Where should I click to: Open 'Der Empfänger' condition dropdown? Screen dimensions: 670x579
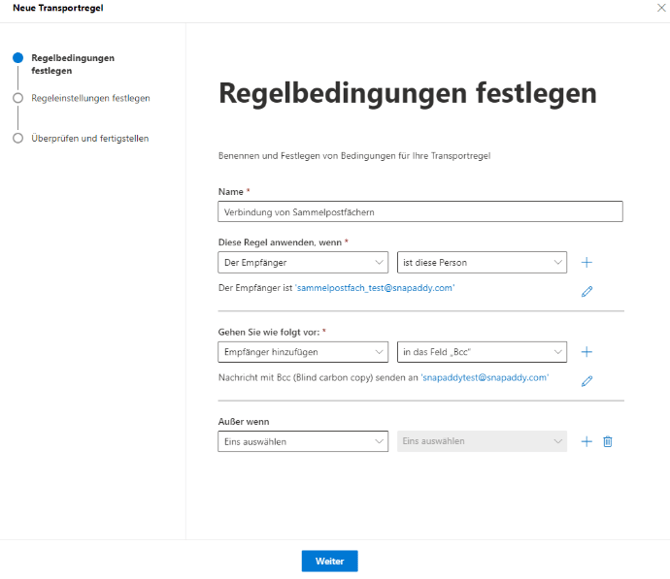[x=302, y=263]
